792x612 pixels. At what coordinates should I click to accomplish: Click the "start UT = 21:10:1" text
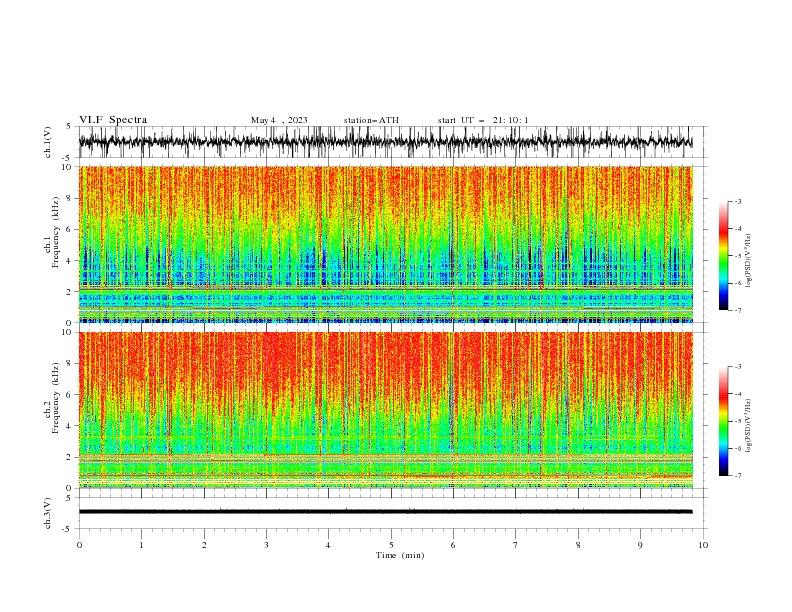point(483,120)
